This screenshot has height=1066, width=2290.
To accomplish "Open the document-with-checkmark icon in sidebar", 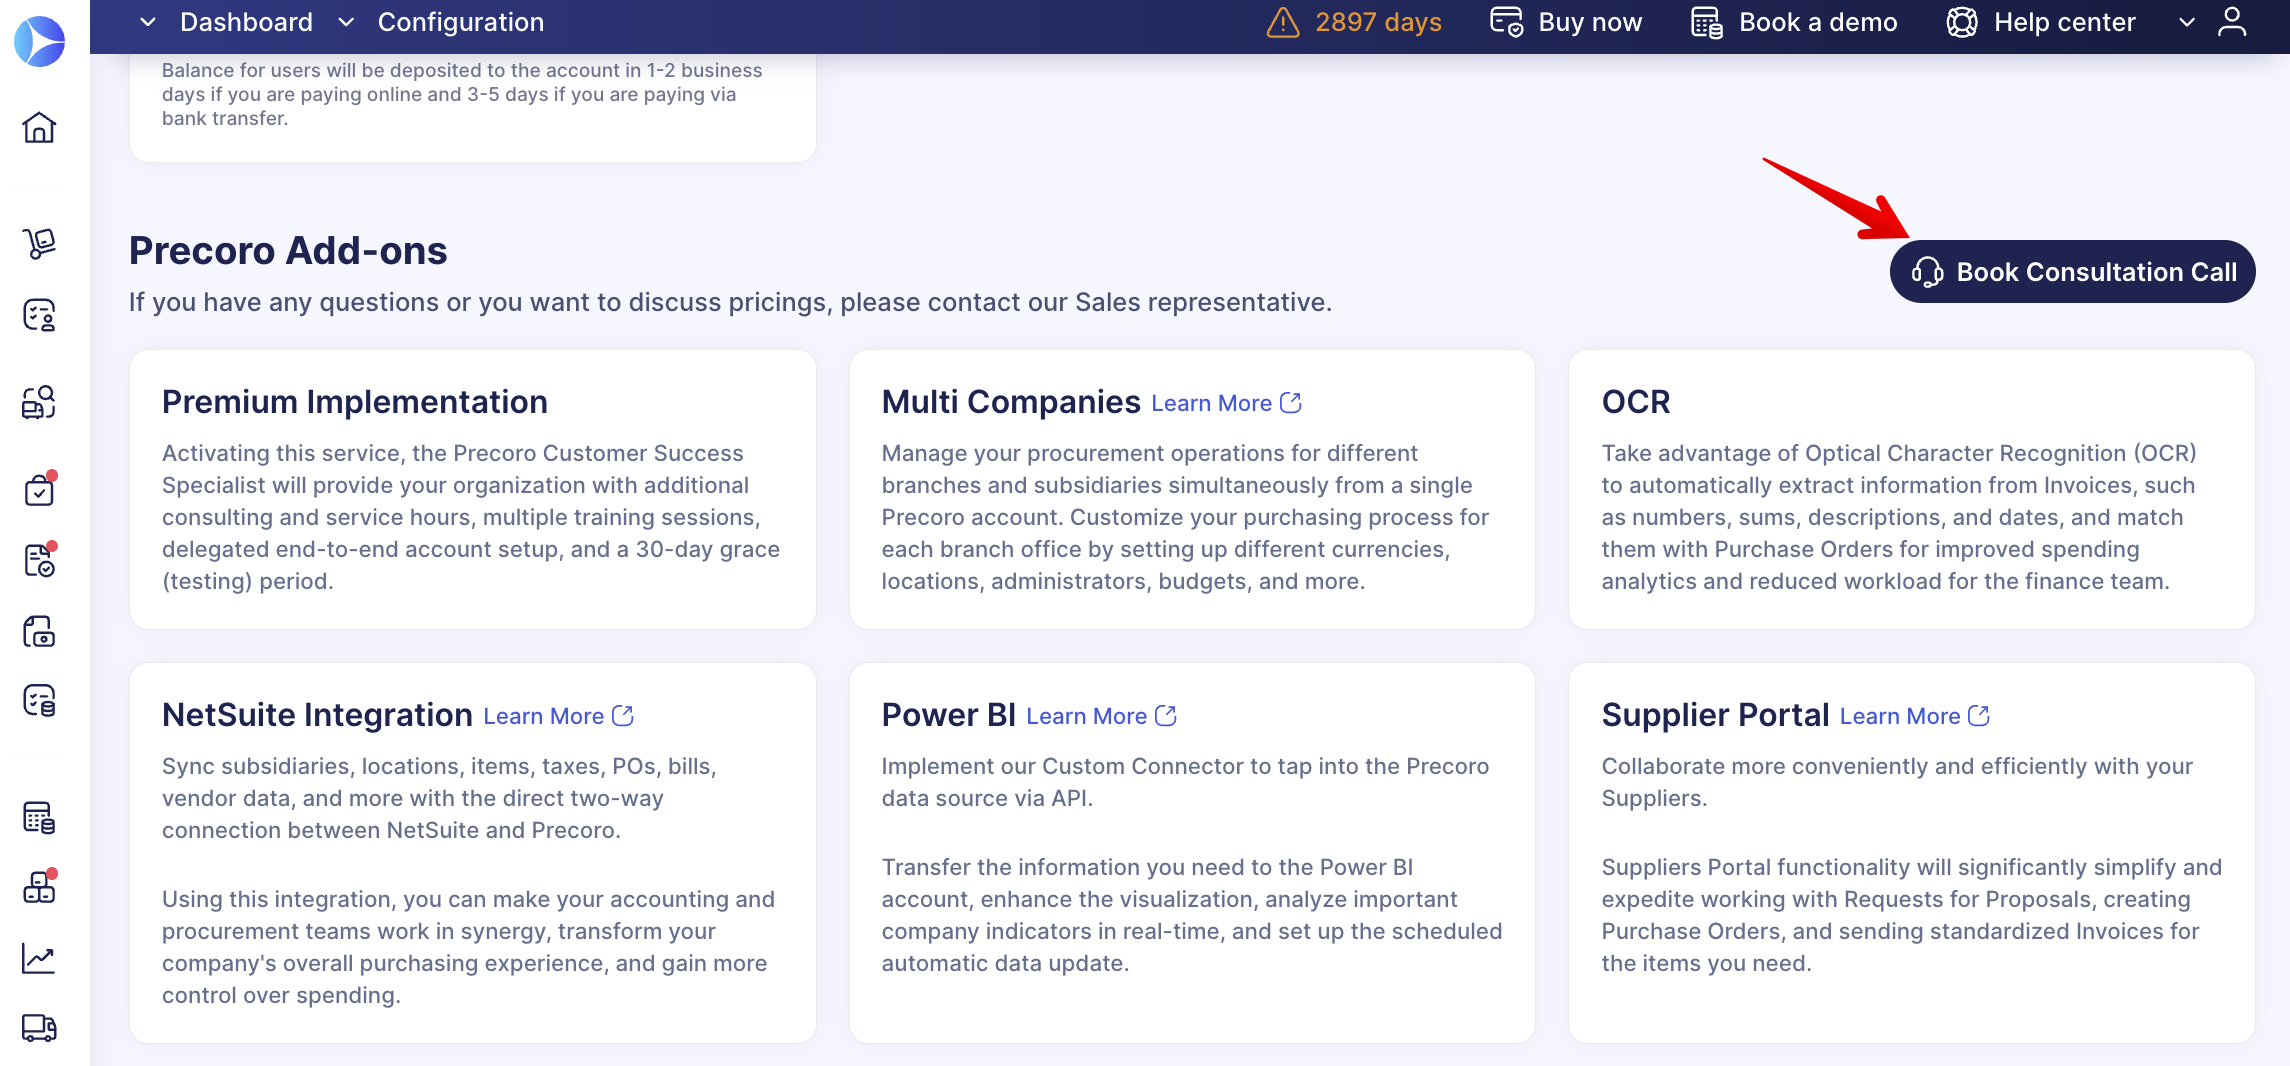I will pyautogui.click(x=39, y=560).
